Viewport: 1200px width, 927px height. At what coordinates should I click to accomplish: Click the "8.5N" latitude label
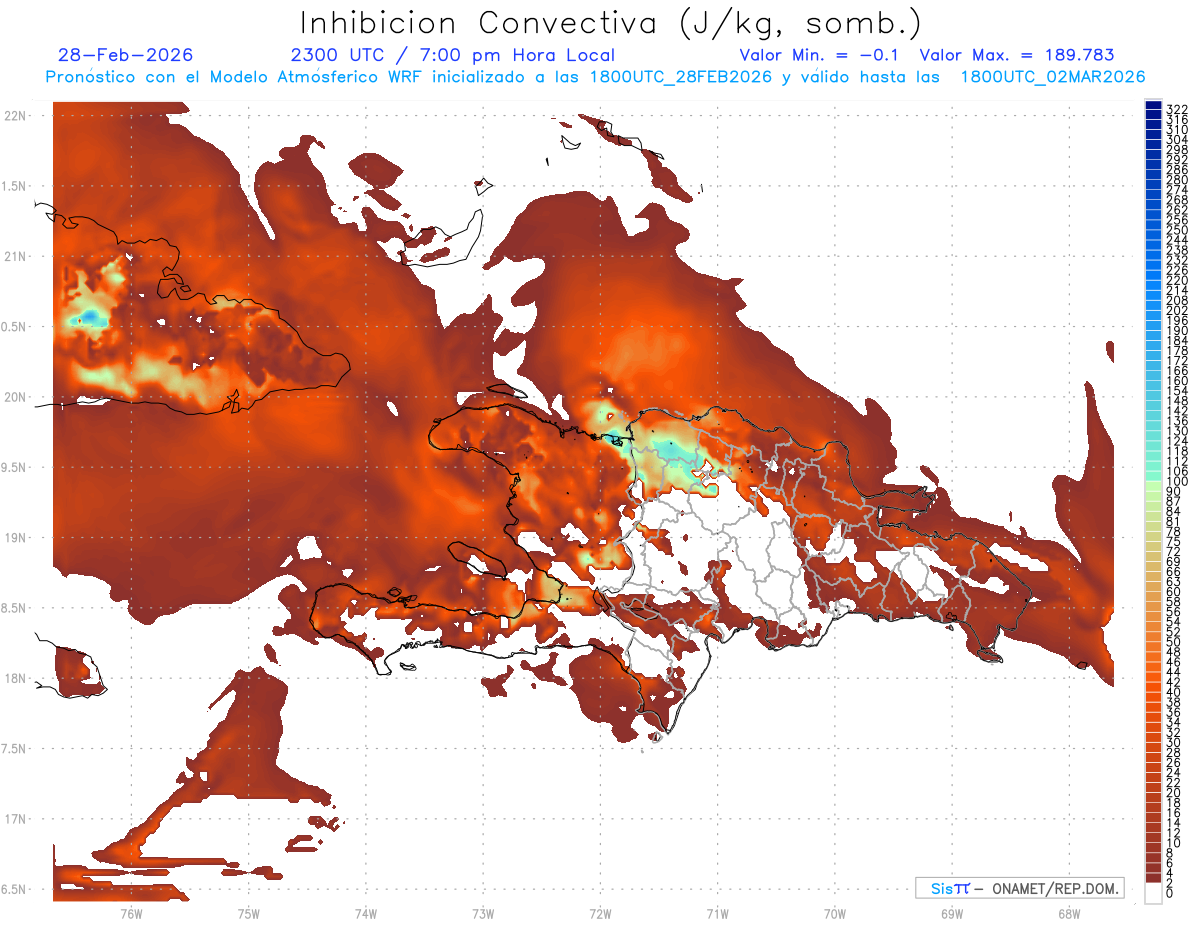click(15, 608)
